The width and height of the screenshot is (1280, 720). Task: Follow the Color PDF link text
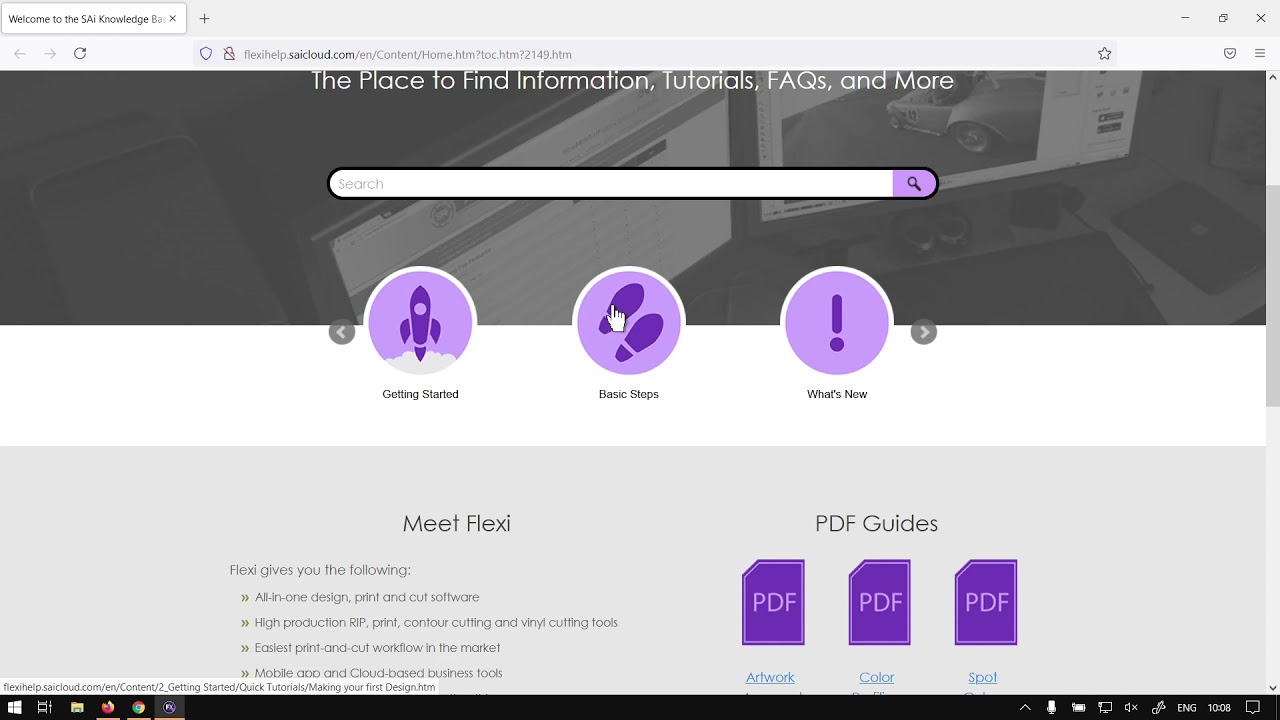[877, 677]
